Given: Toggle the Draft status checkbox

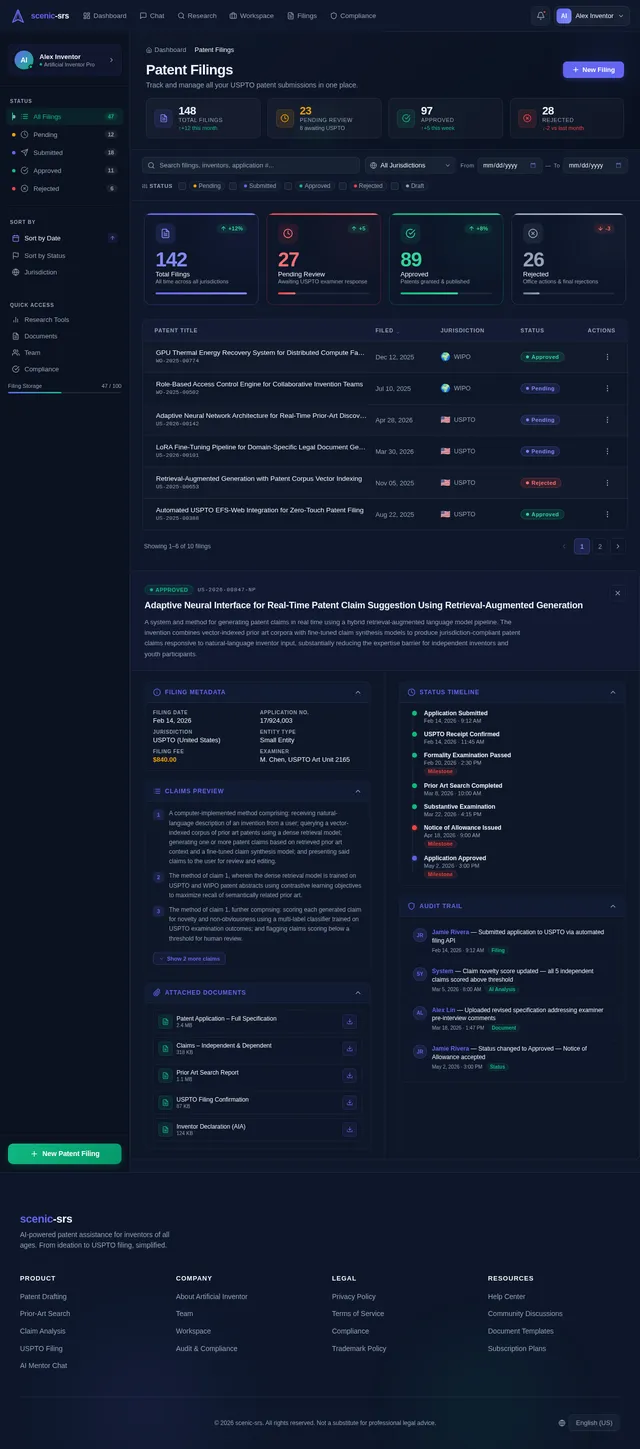Looking at the screenshot, I should (394, 186).
